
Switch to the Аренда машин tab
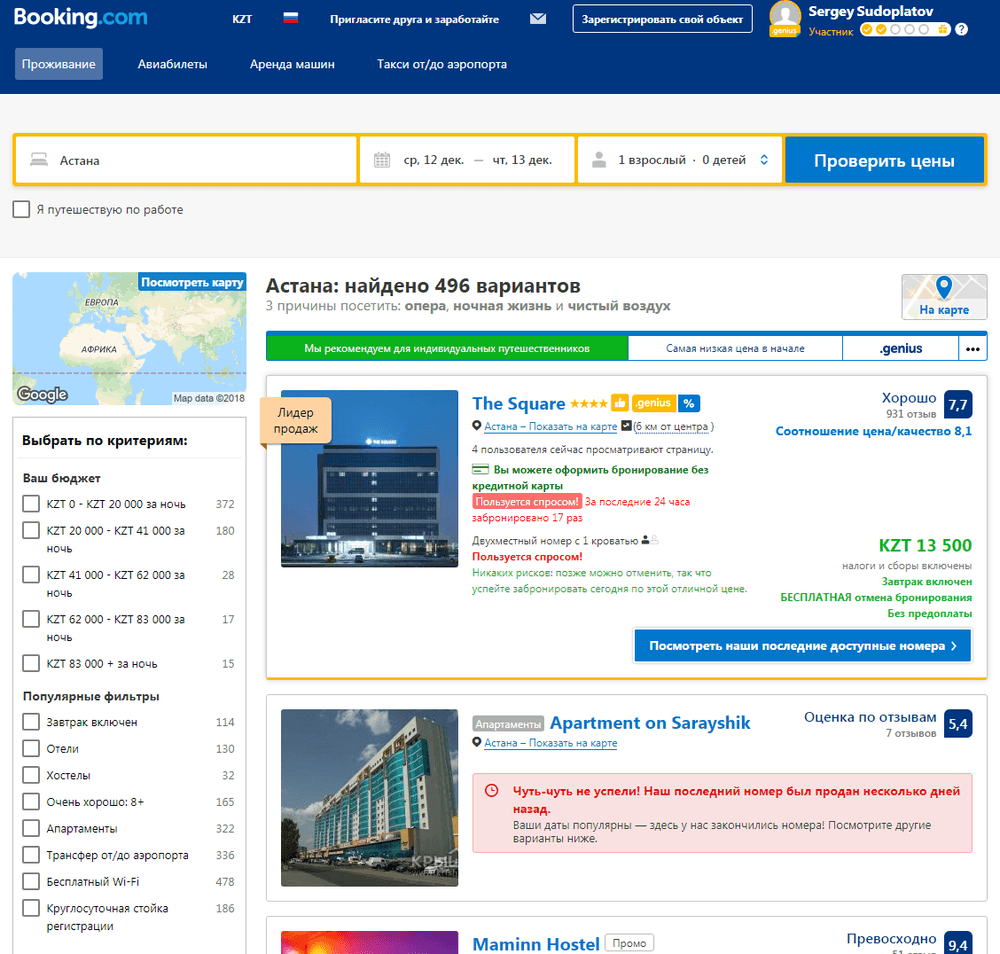point(292,64)
